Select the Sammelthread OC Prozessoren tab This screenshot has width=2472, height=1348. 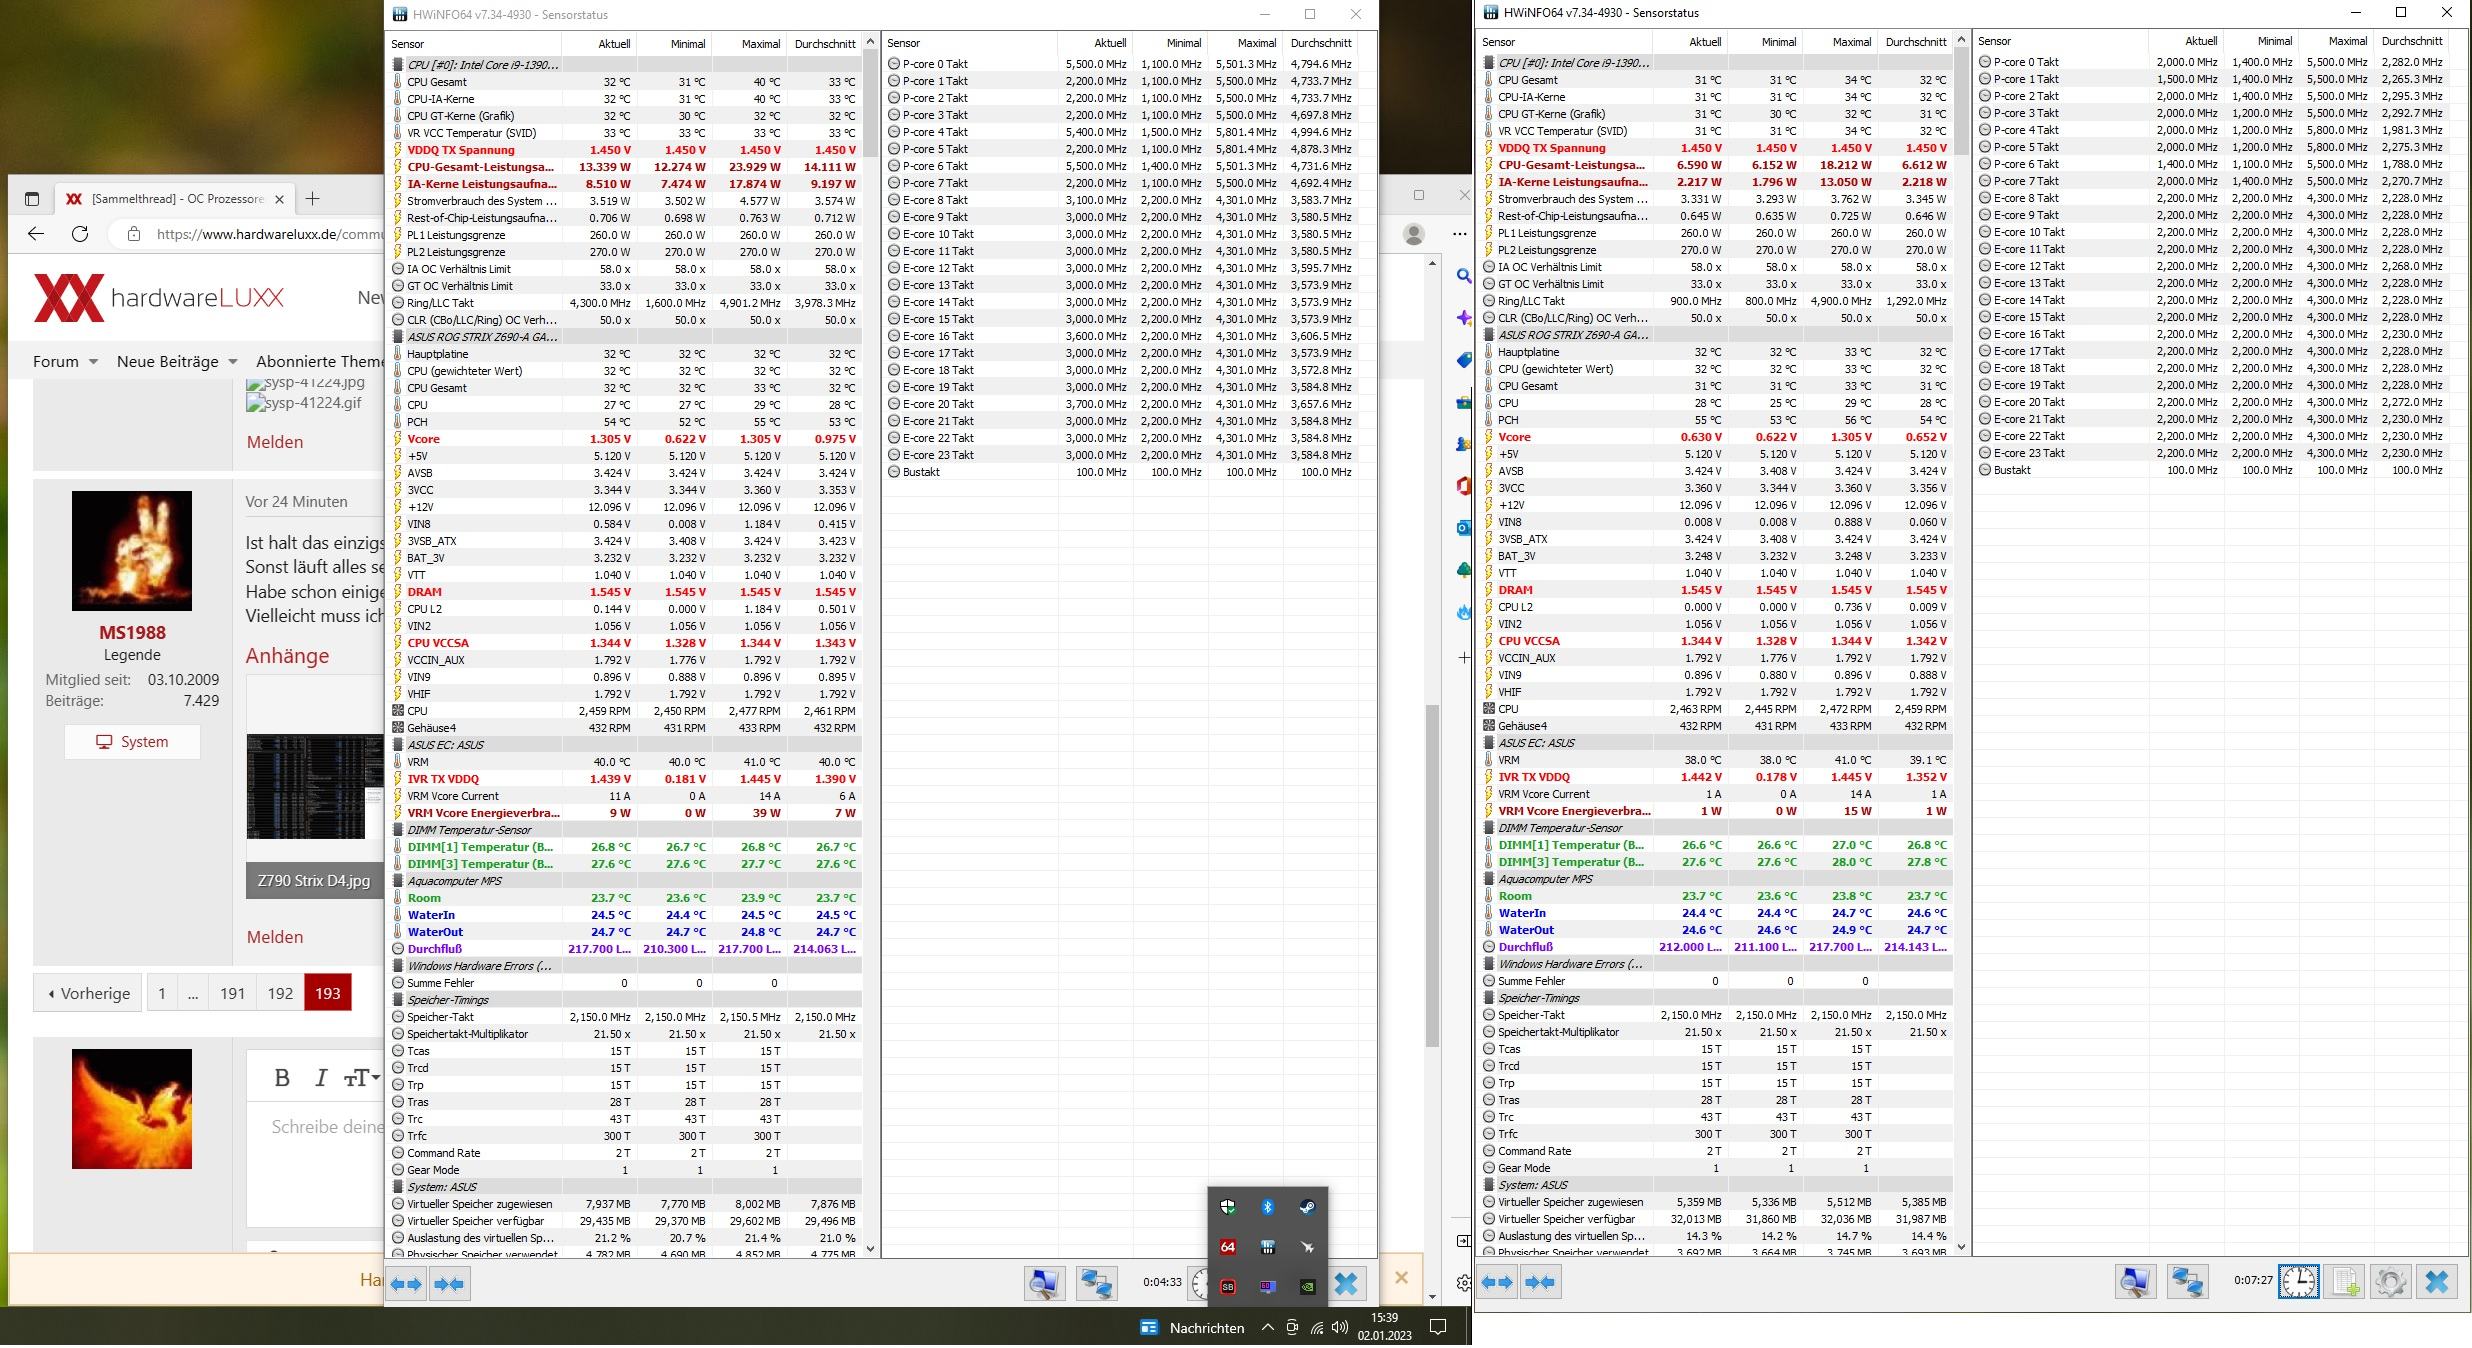coord(177,199)
